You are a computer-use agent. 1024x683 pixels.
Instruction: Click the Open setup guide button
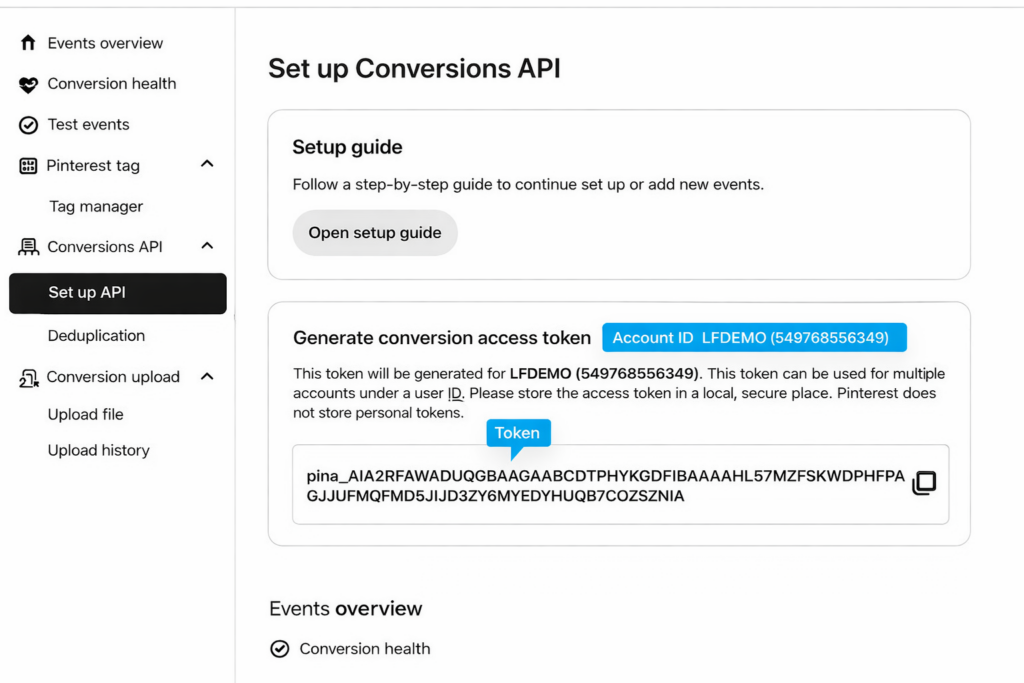[375, 232]
